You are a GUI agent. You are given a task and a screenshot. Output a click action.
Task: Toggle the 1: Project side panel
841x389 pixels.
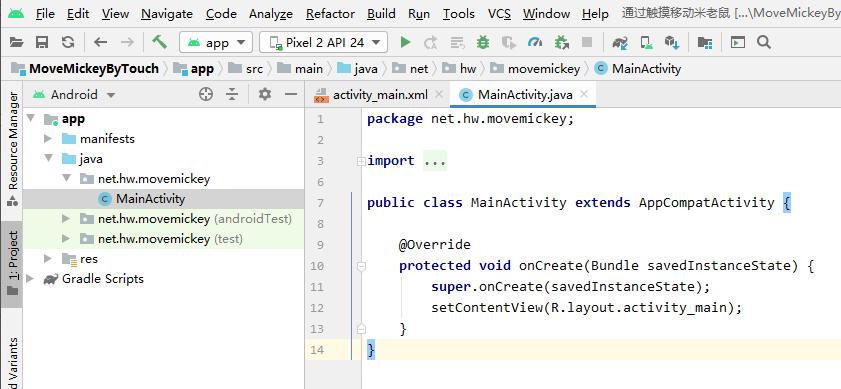point(12,263)
